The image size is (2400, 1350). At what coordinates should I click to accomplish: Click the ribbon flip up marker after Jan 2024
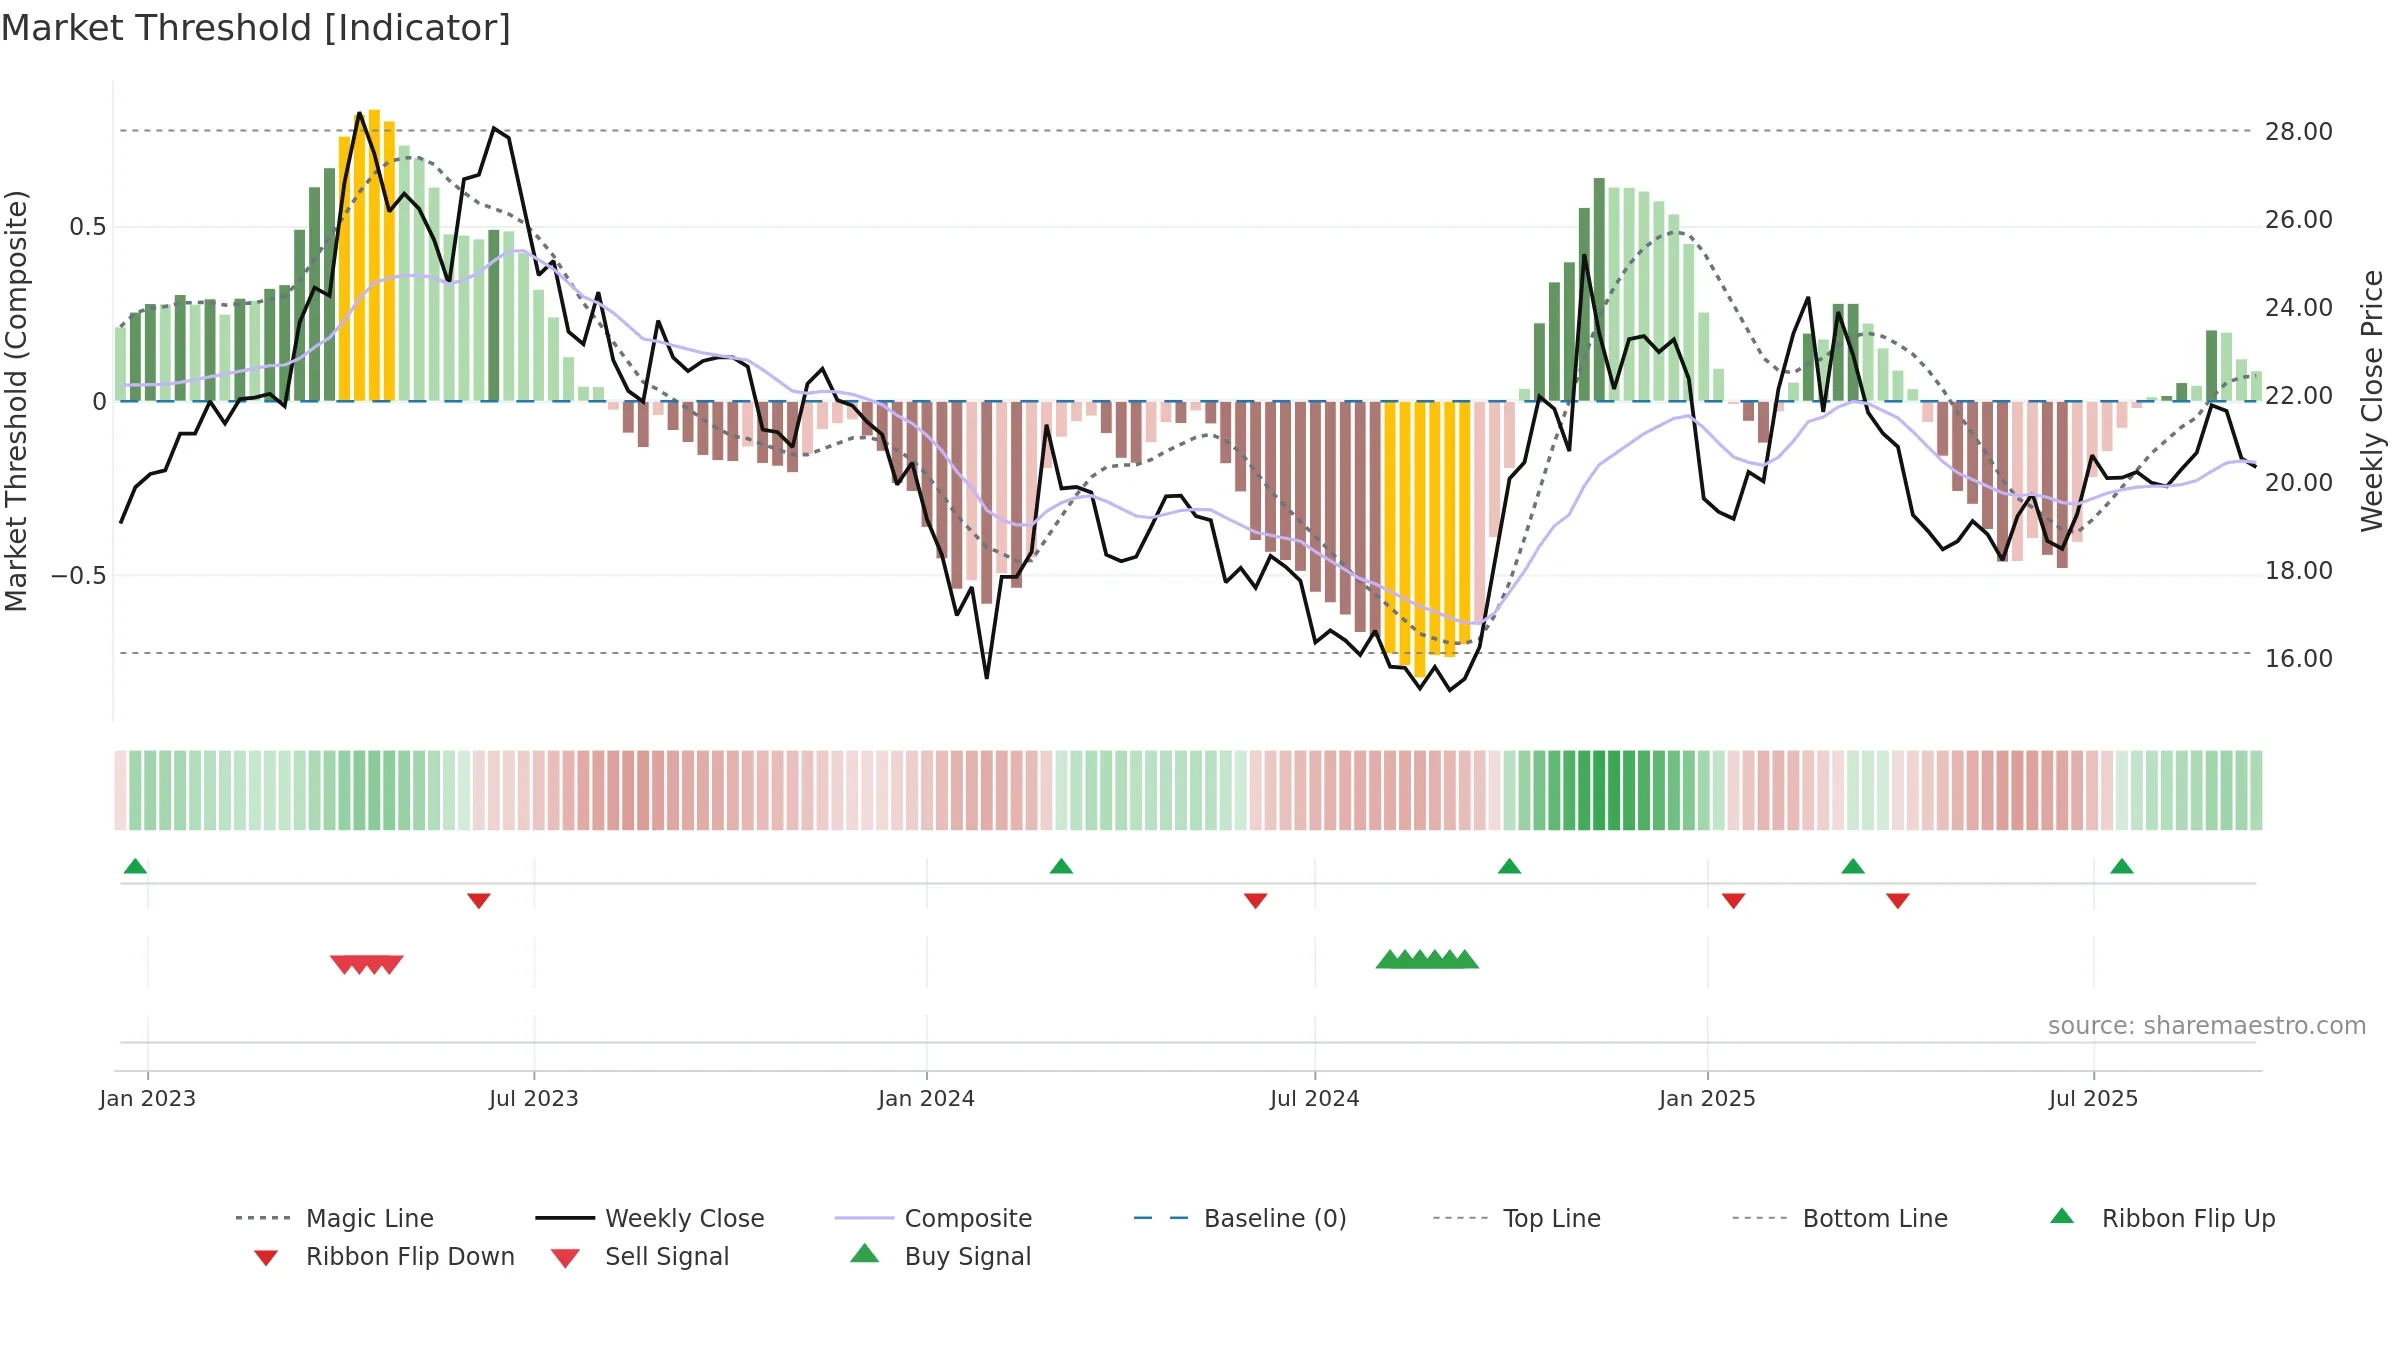1061,866
